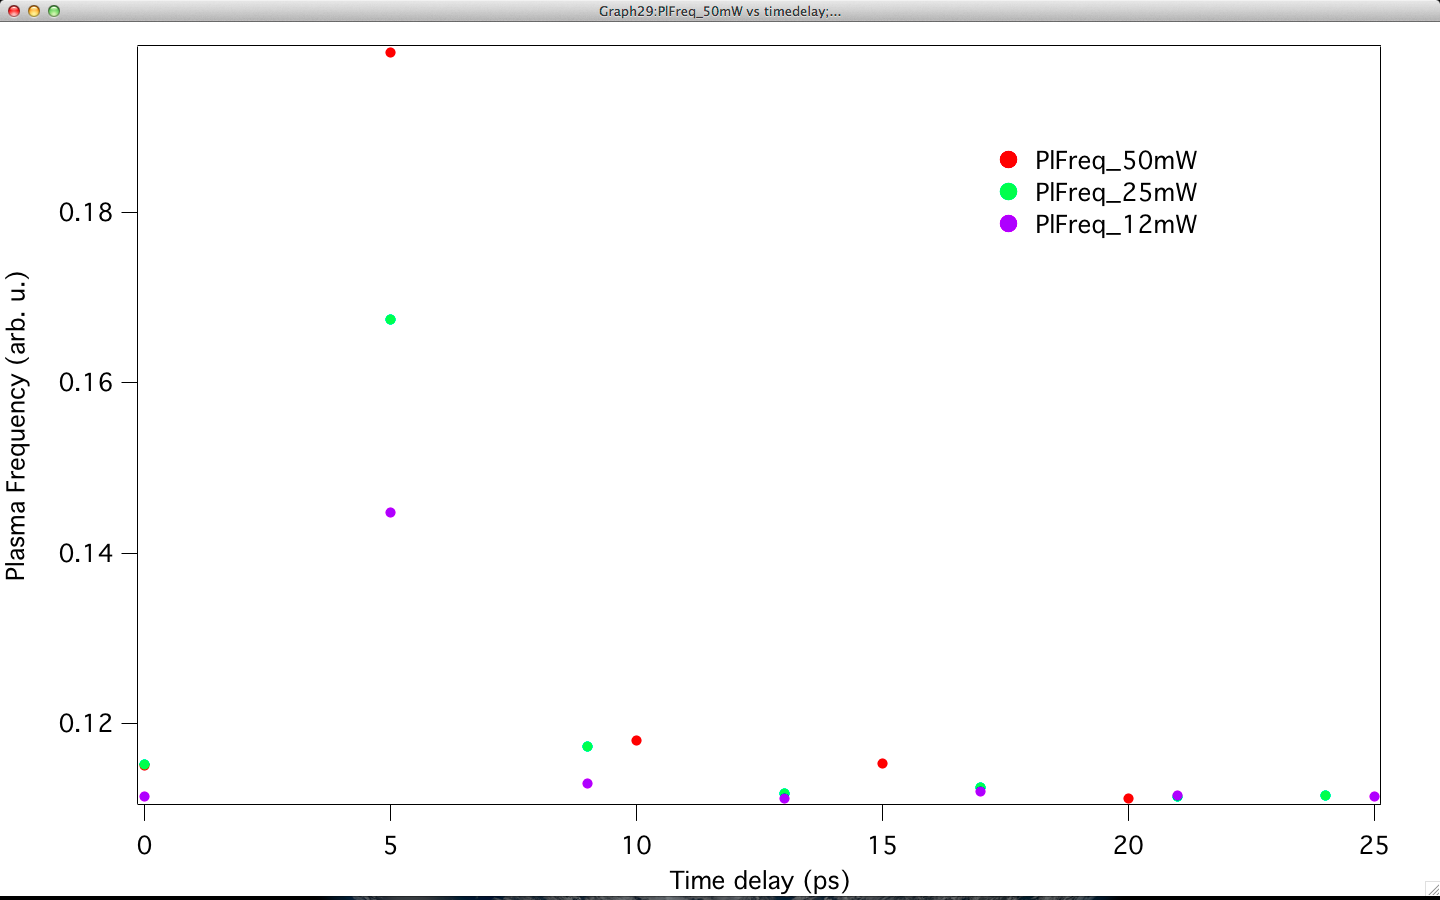Select the 0.18 y-axis tick label

pos(88,211)
